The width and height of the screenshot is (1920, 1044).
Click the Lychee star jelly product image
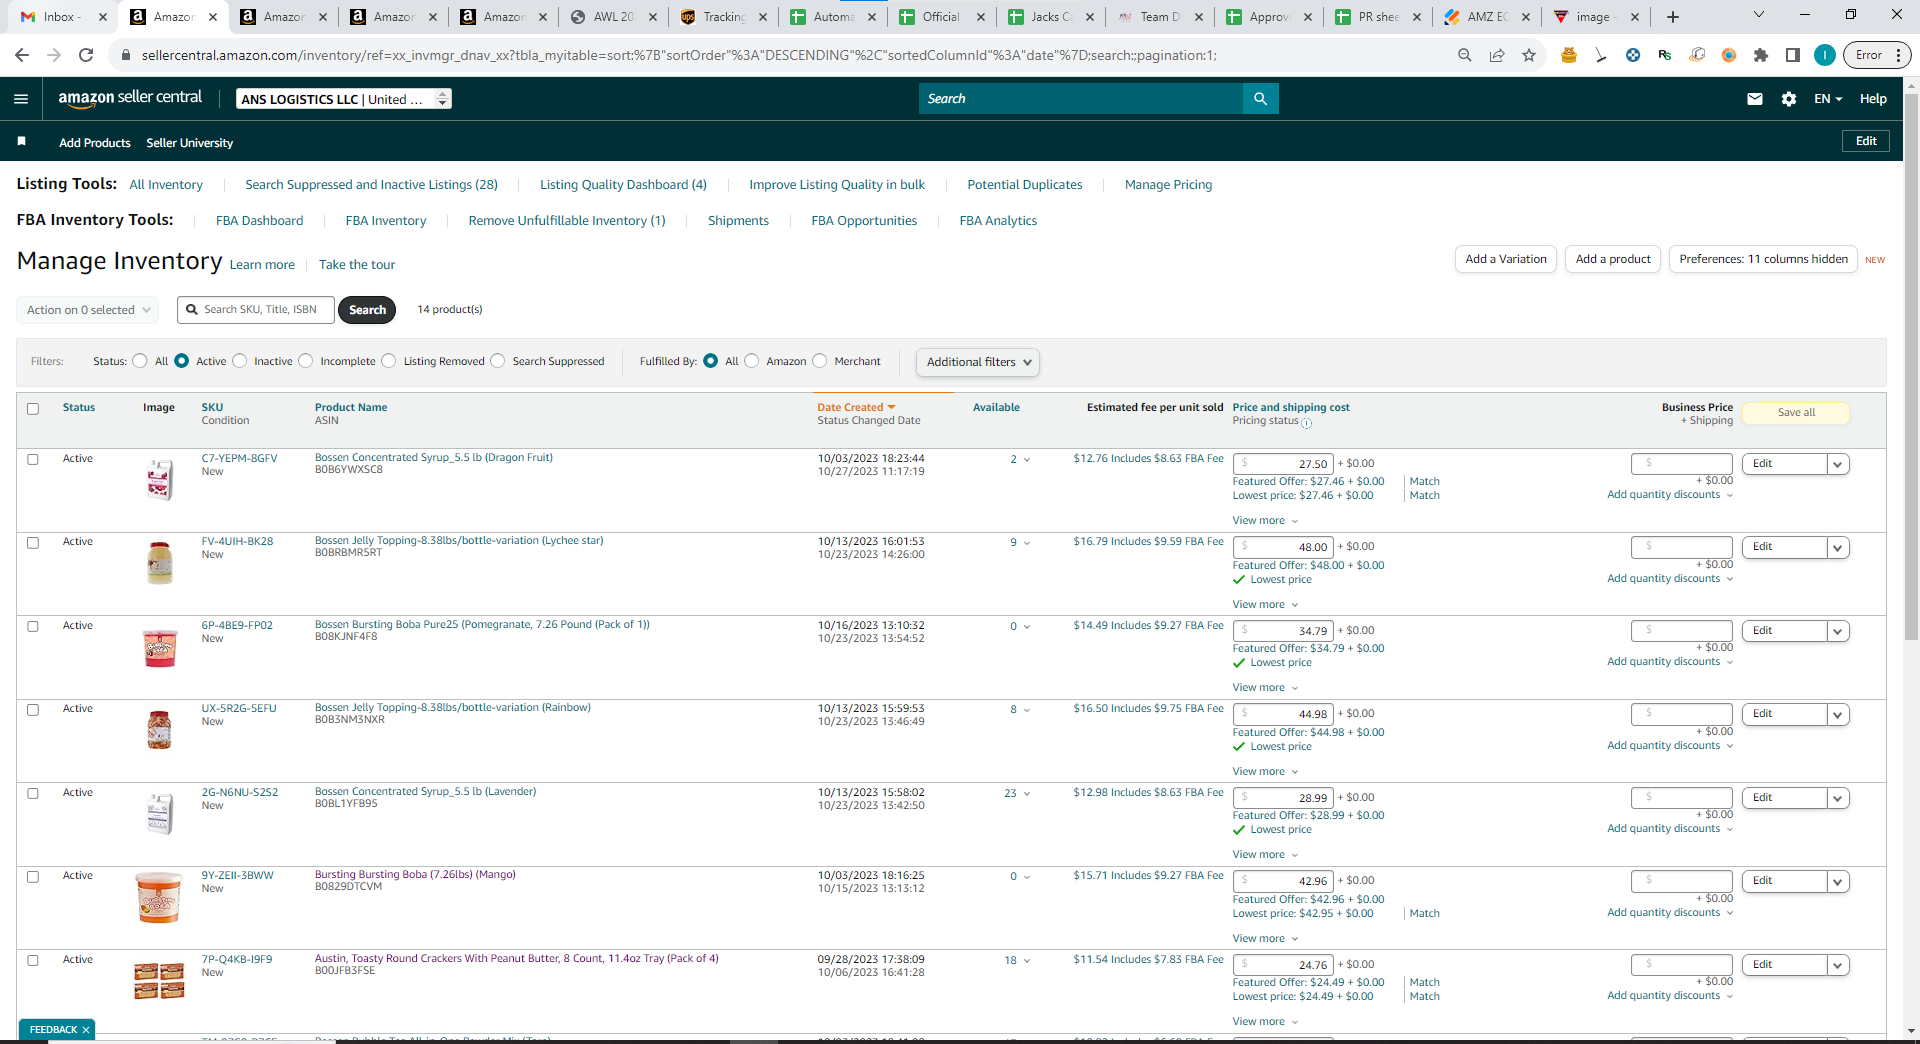point(159,563)
